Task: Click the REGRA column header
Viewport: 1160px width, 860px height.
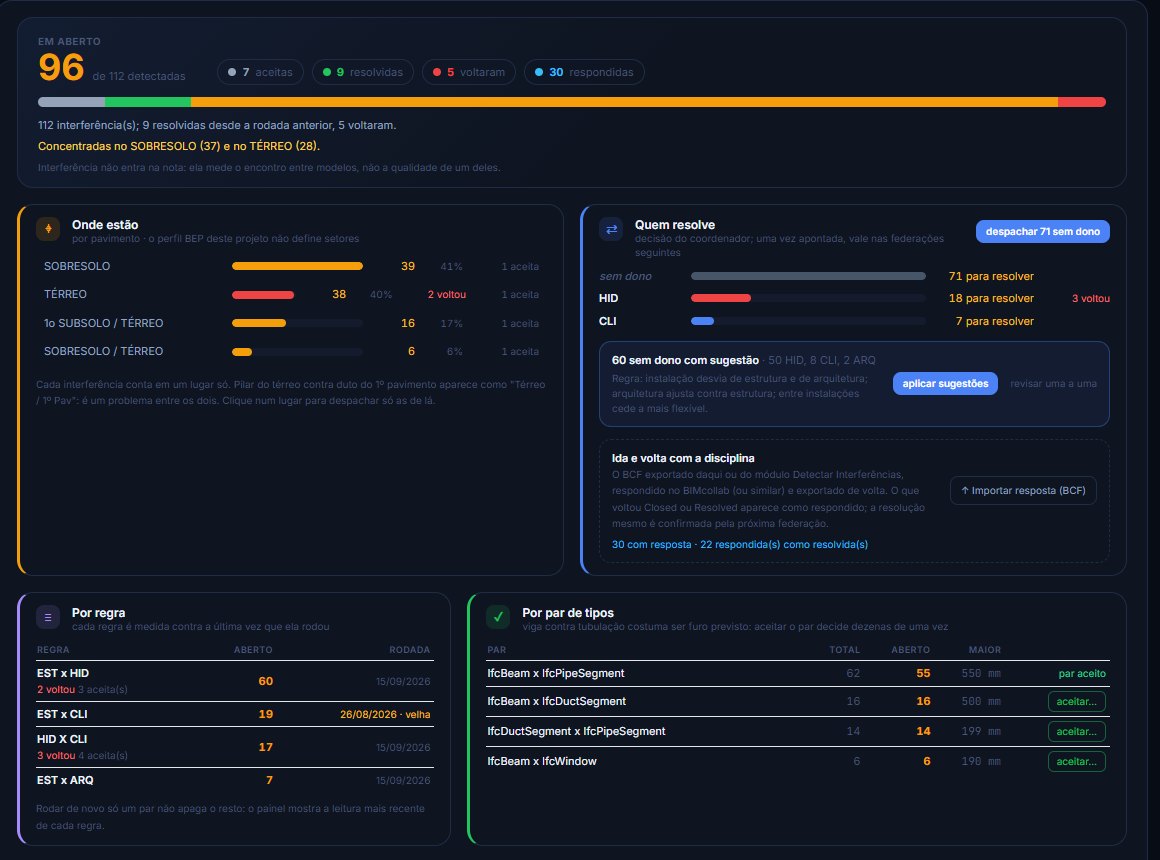Action: coord(53,650)
